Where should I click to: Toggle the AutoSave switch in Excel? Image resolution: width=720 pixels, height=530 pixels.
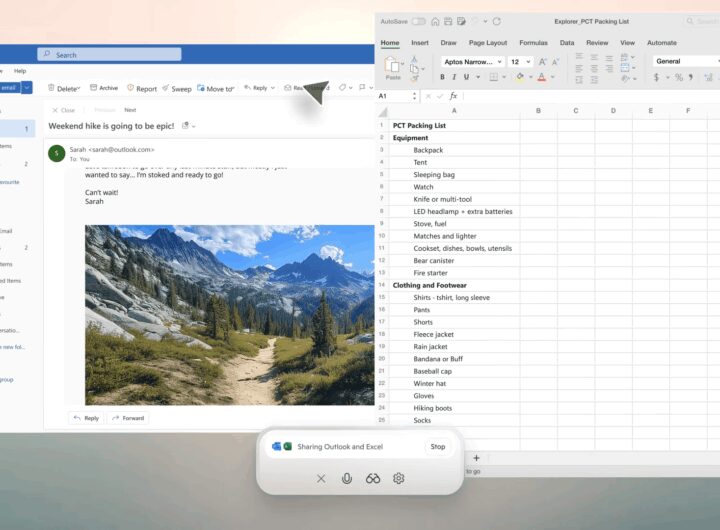(418, 21)
